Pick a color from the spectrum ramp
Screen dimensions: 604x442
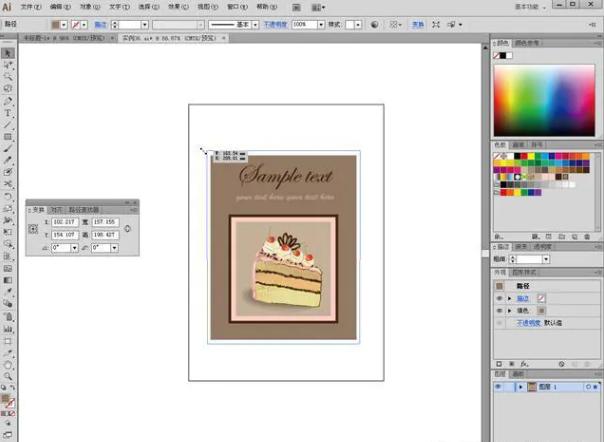[545, 97]
